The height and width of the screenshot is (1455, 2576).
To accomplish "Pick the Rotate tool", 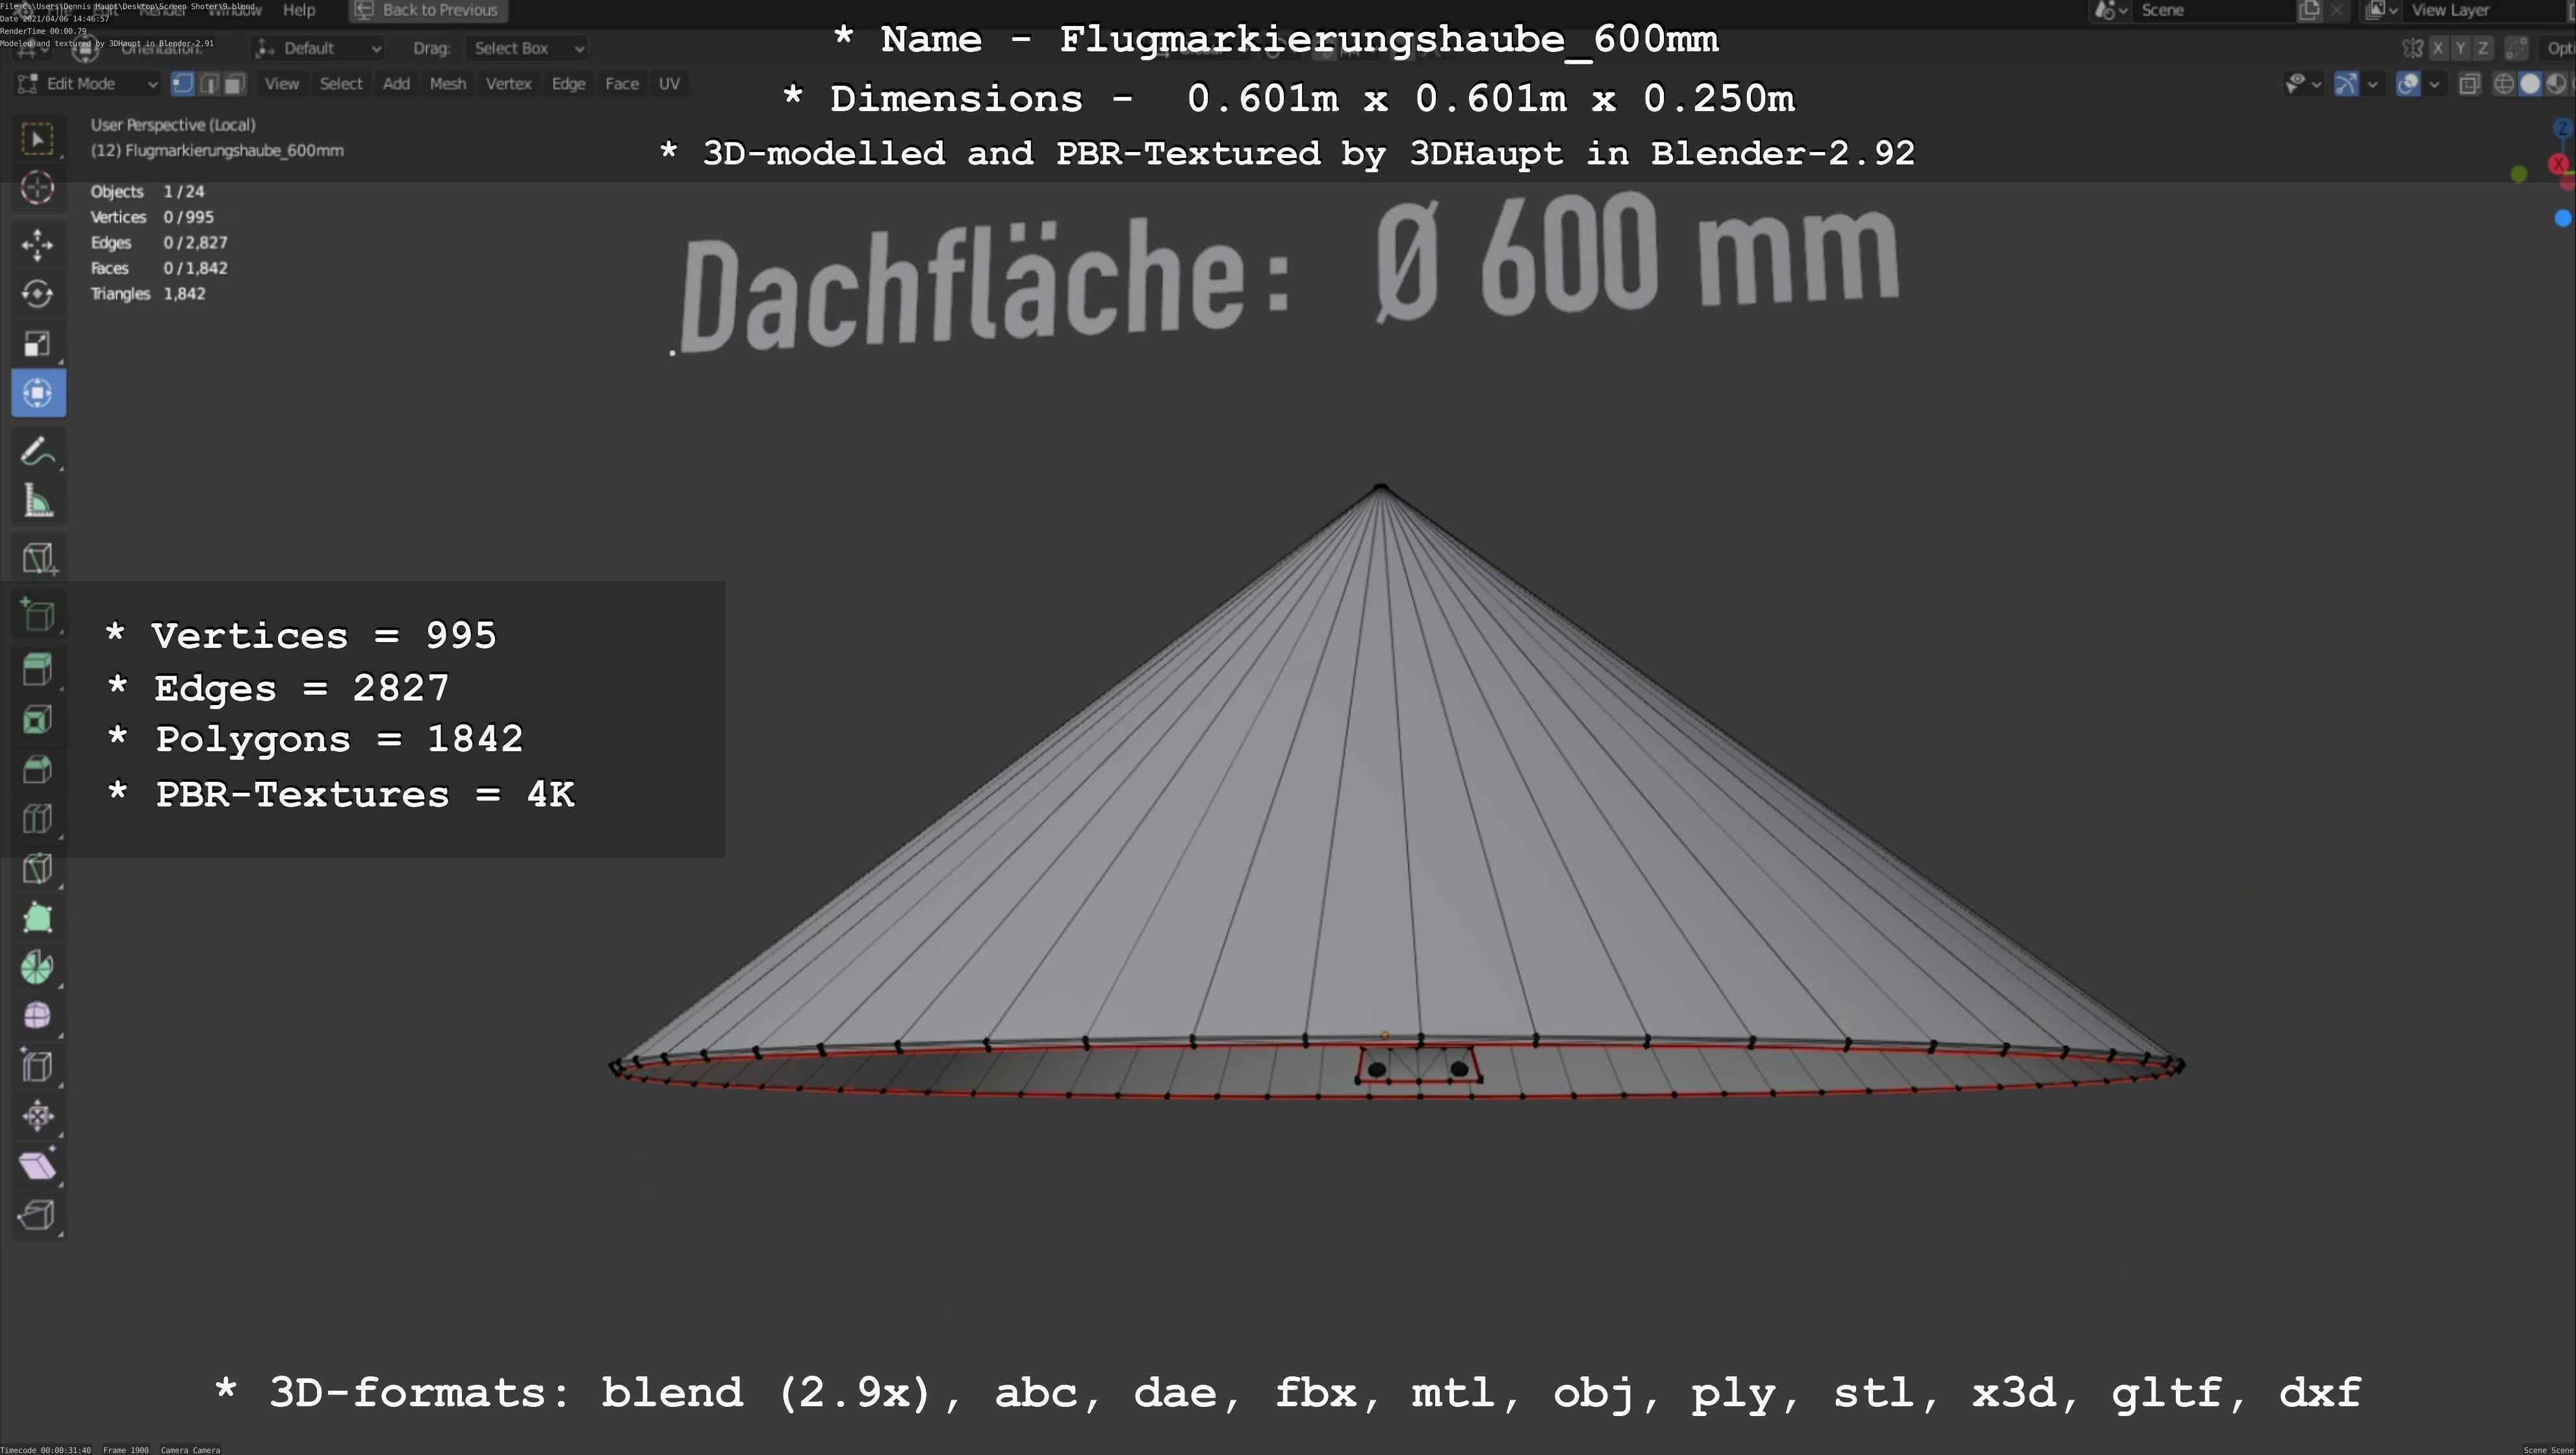I will tap(38, 294).
